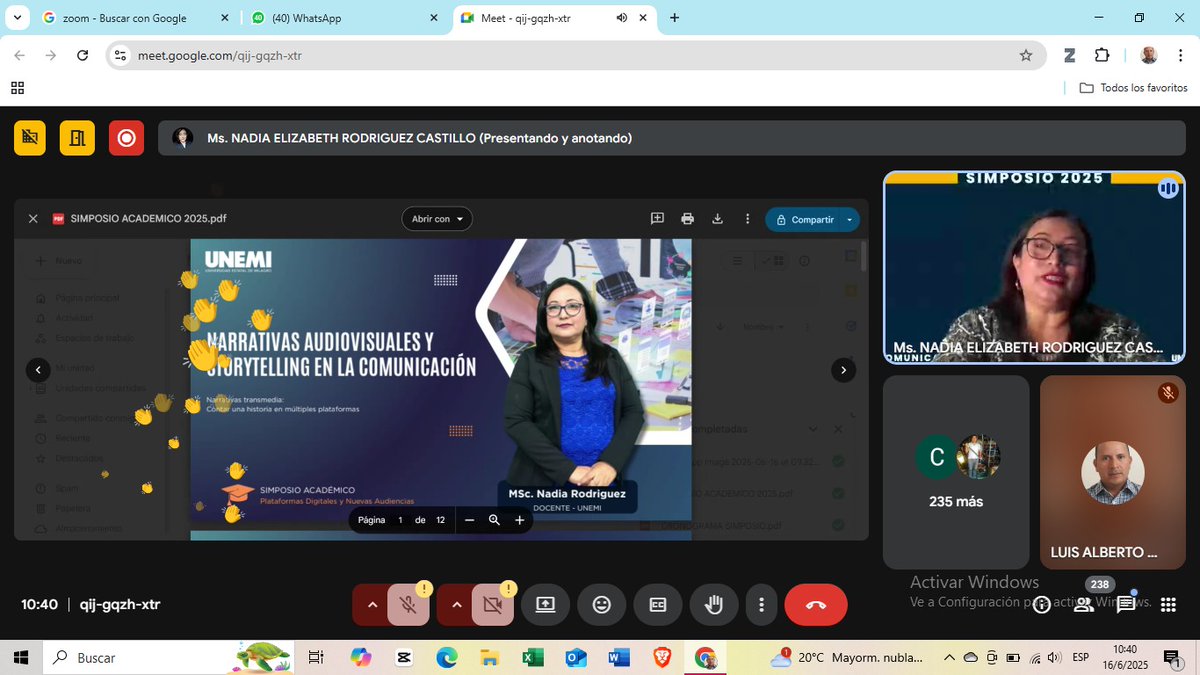Launch Brave browser from taskbar

click(662, 657)
